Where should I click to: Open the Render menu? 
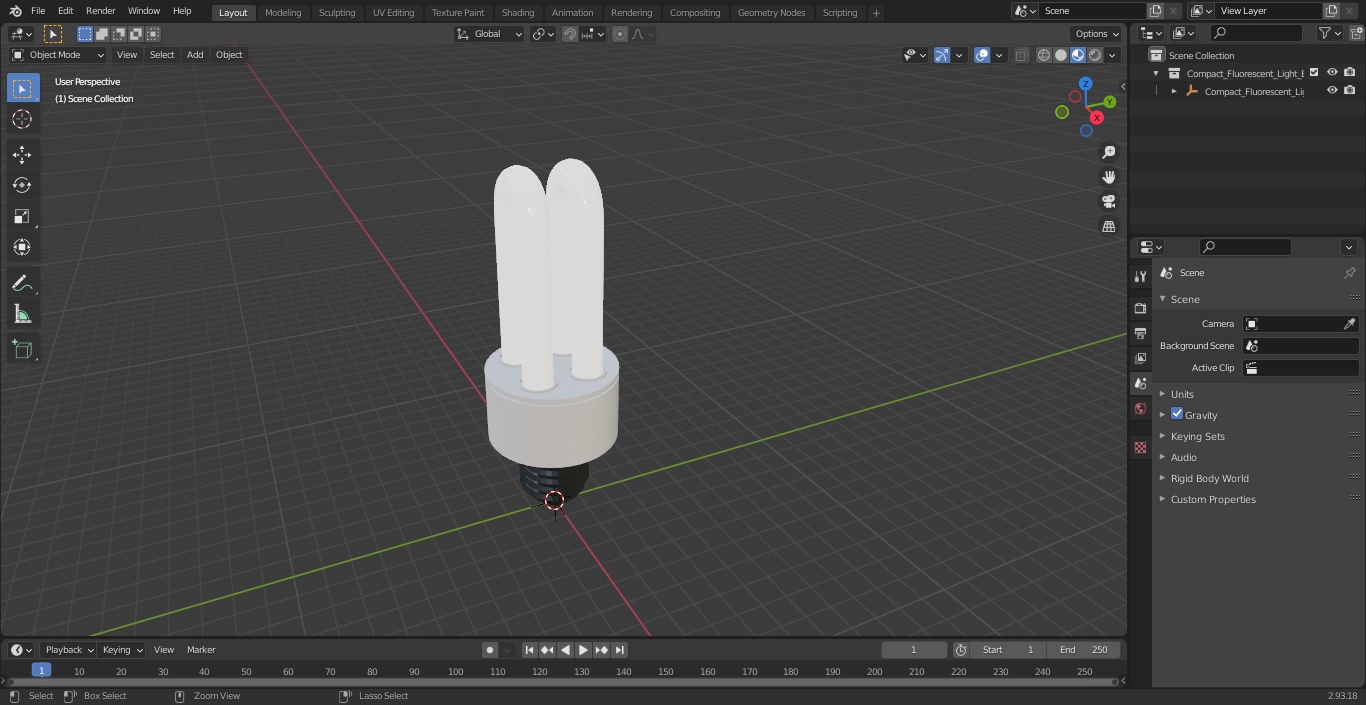point(100,11)
